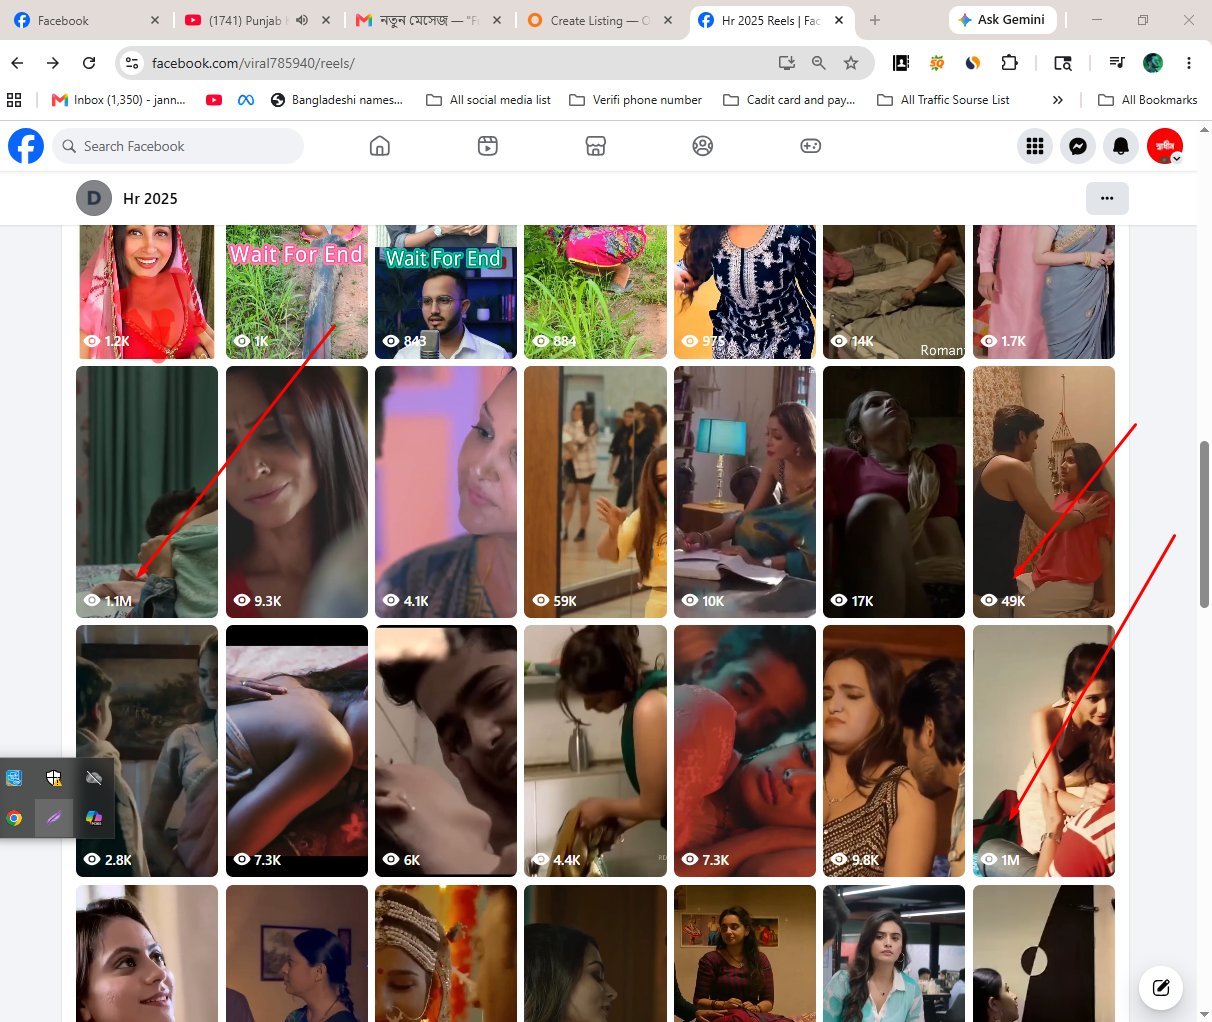Open the colorful app icon in tray popup
Image resolution: width=1212 pixels, height=1022 pixels.
[x=94, y=818]
